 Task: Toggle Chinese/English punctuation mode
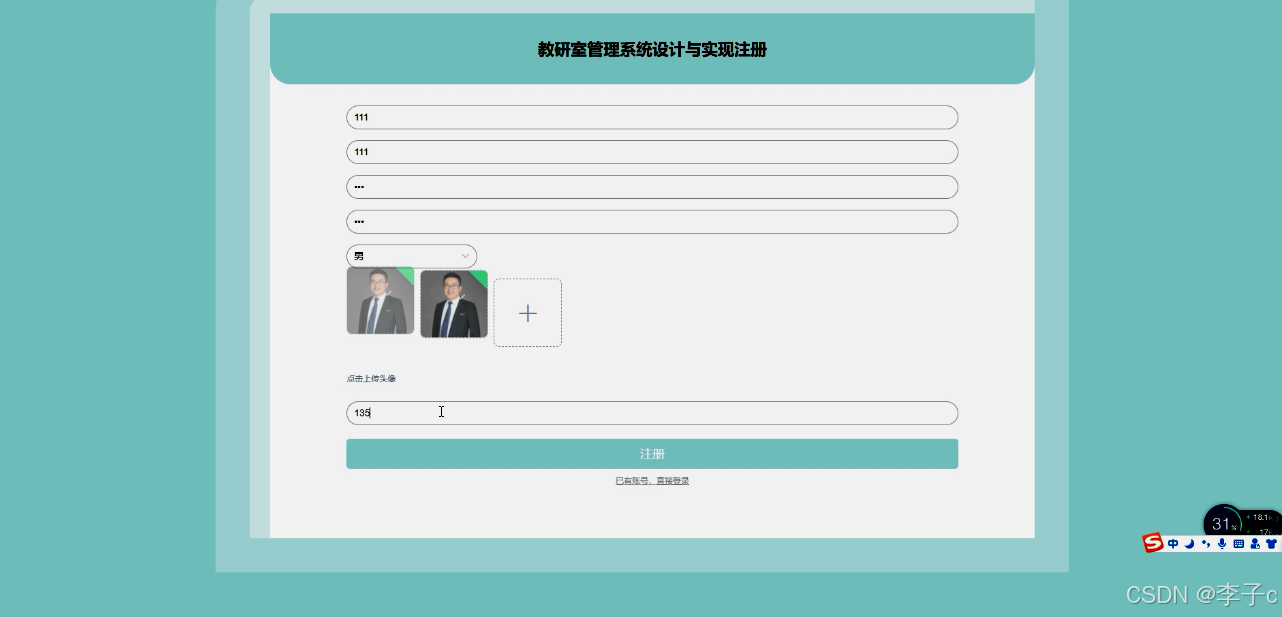[1206, 543]
